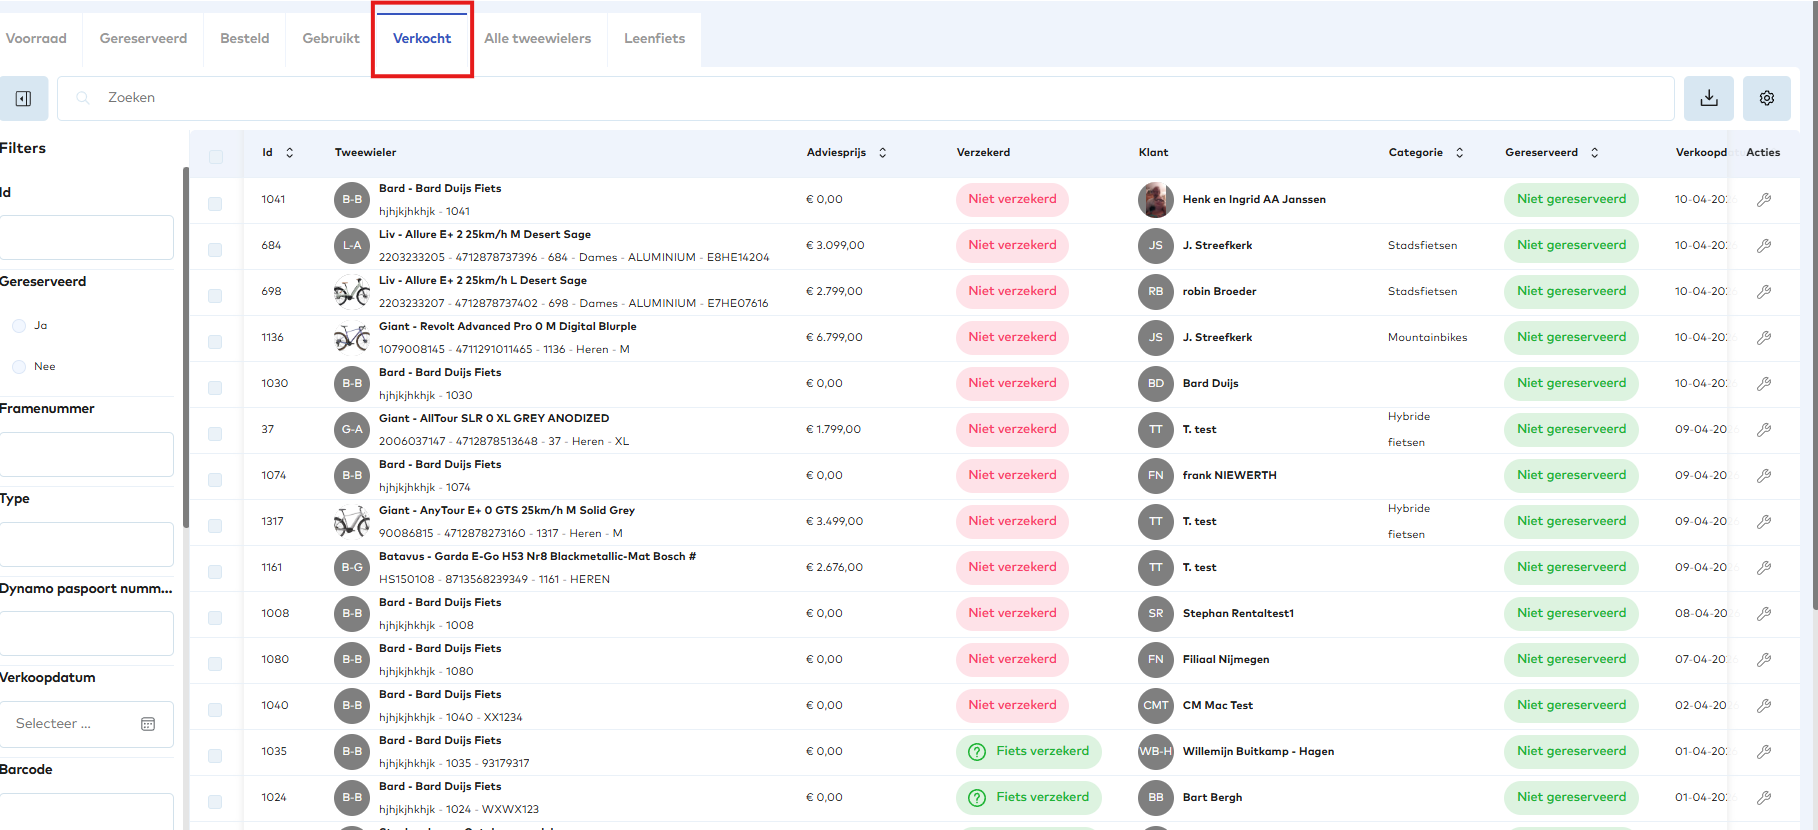Sort by Adviesprijs column arrows
Viewport: 1818px width, 830px height.
(x=882, y=153)
